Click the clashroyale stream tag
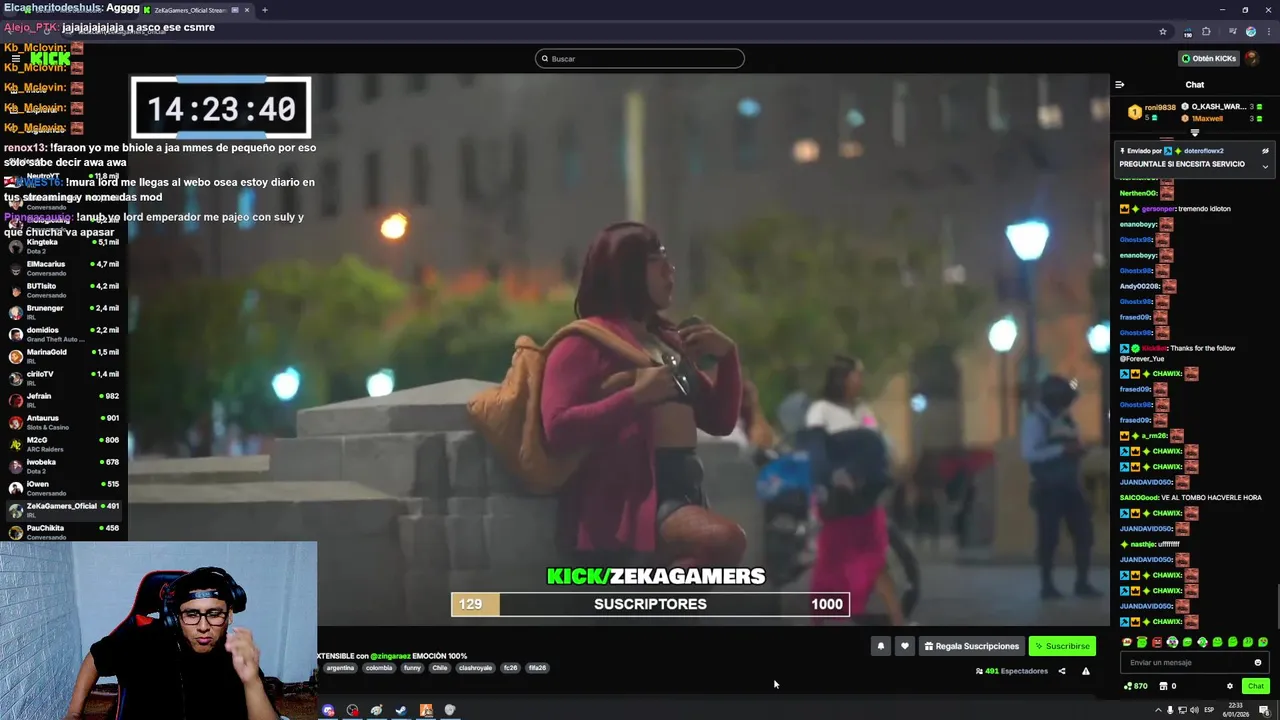Viewport: 1280px width, 720px height. click(x=476, y=668)
